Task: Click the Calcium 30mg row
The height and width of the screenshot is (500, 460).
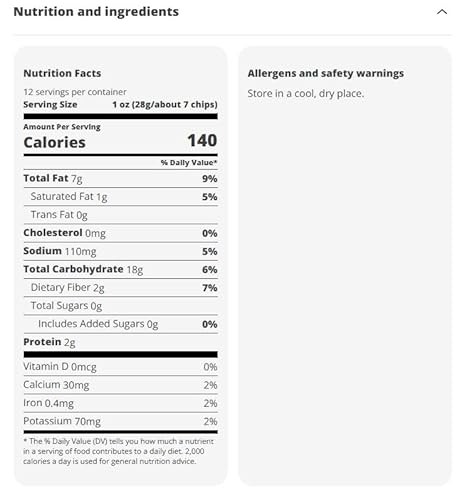Action: [120, 385]
